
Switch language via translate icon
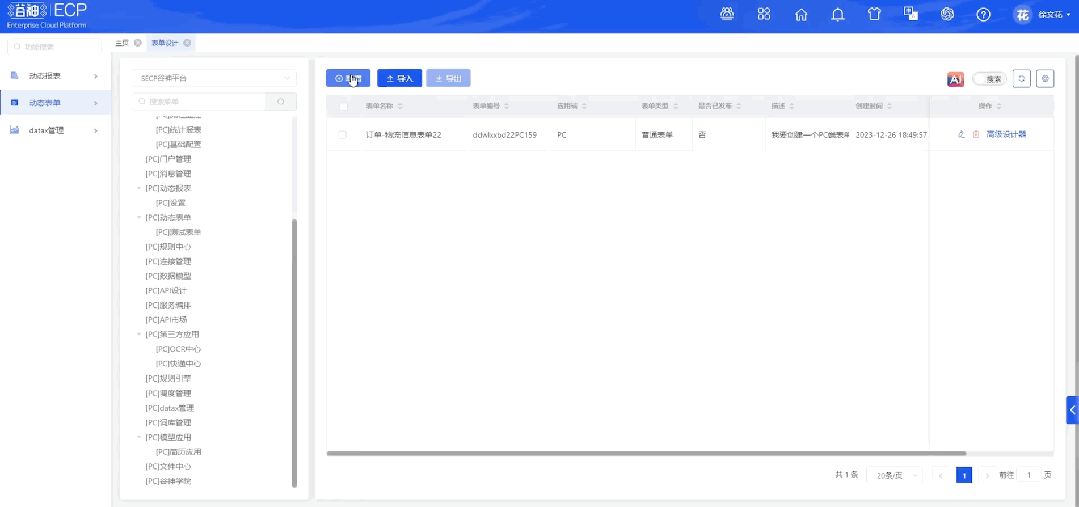[911, 14]
